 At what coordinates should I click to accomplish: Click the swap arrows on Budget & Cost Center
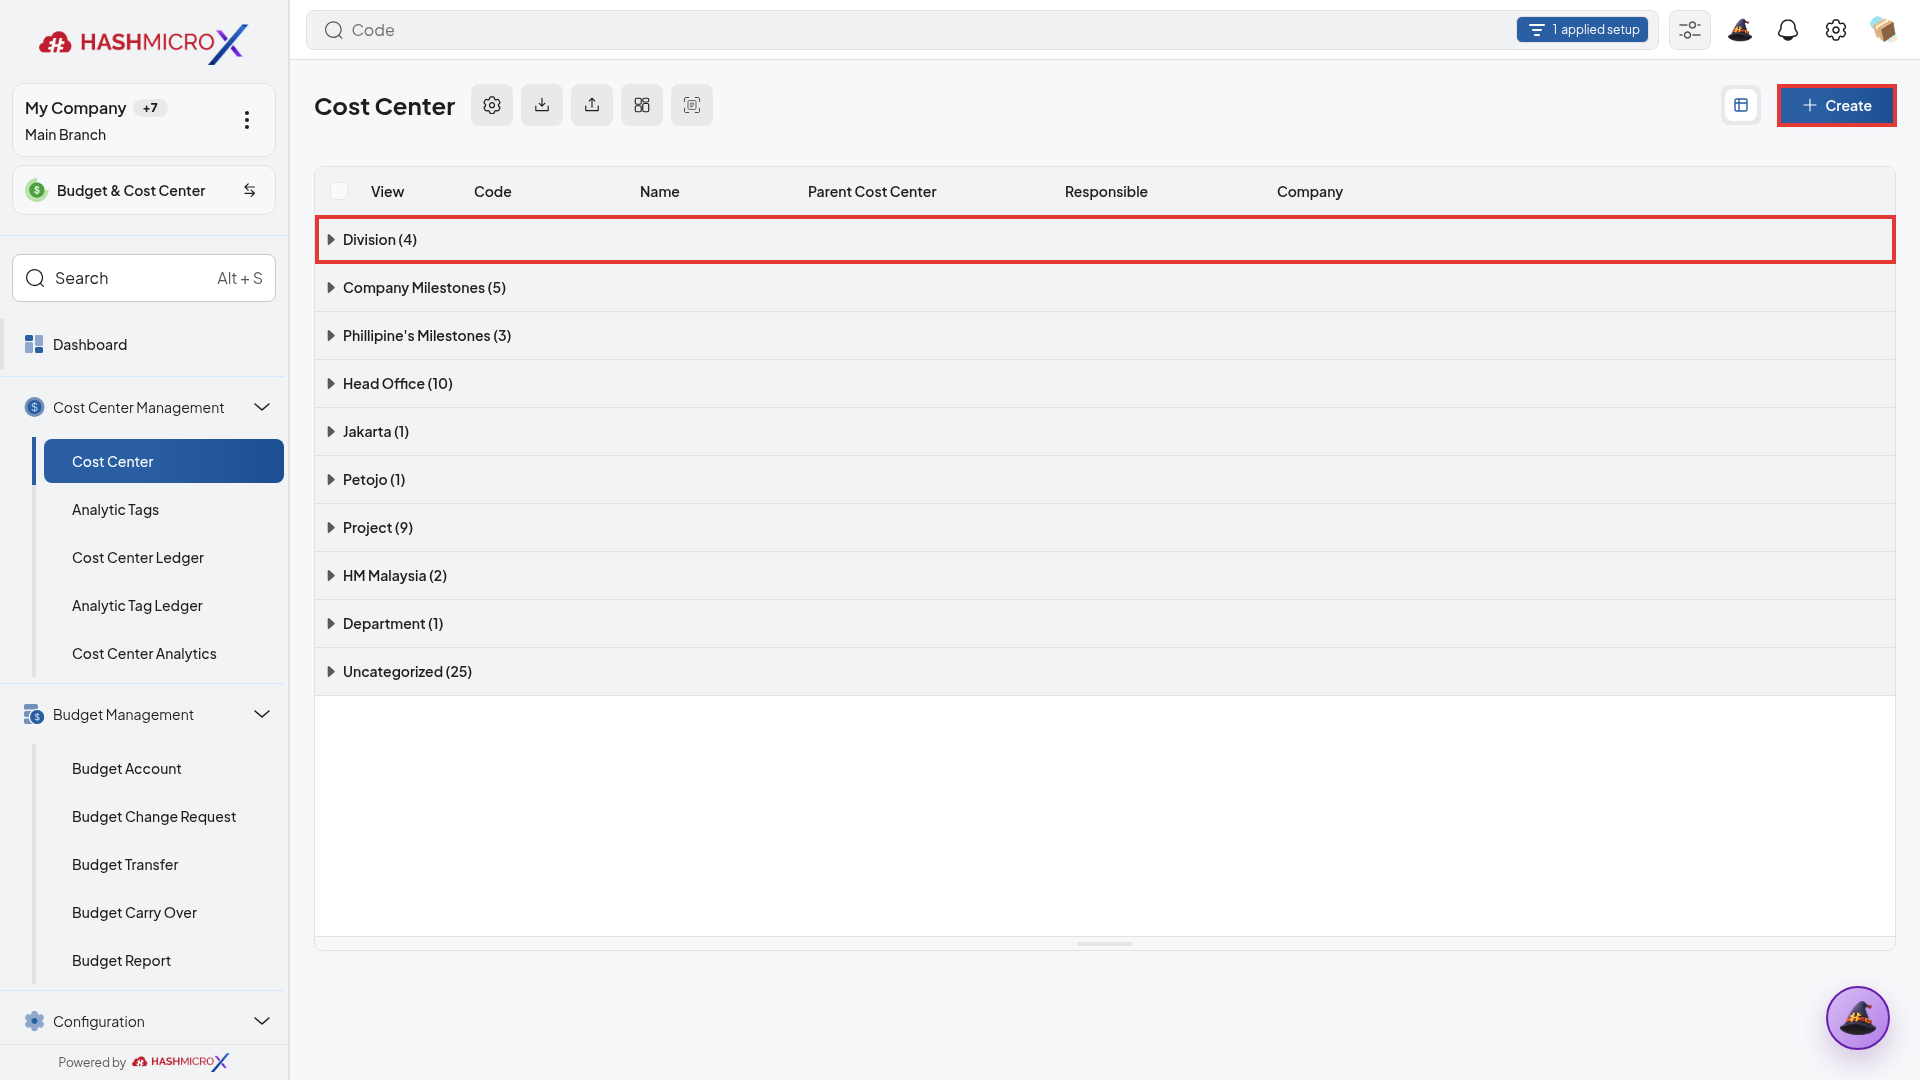point(250,190)
